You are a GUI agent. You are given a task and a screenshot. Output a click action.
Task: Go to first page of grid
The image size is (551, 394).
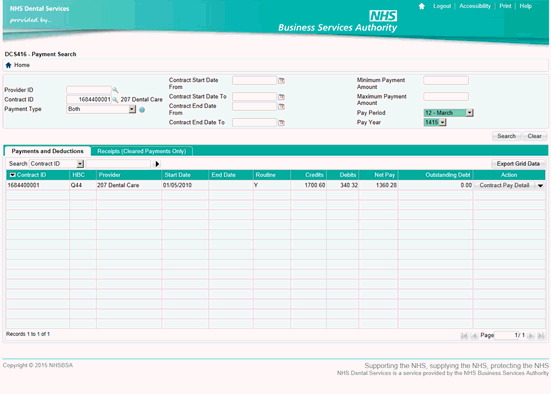(x=464, y=336)
